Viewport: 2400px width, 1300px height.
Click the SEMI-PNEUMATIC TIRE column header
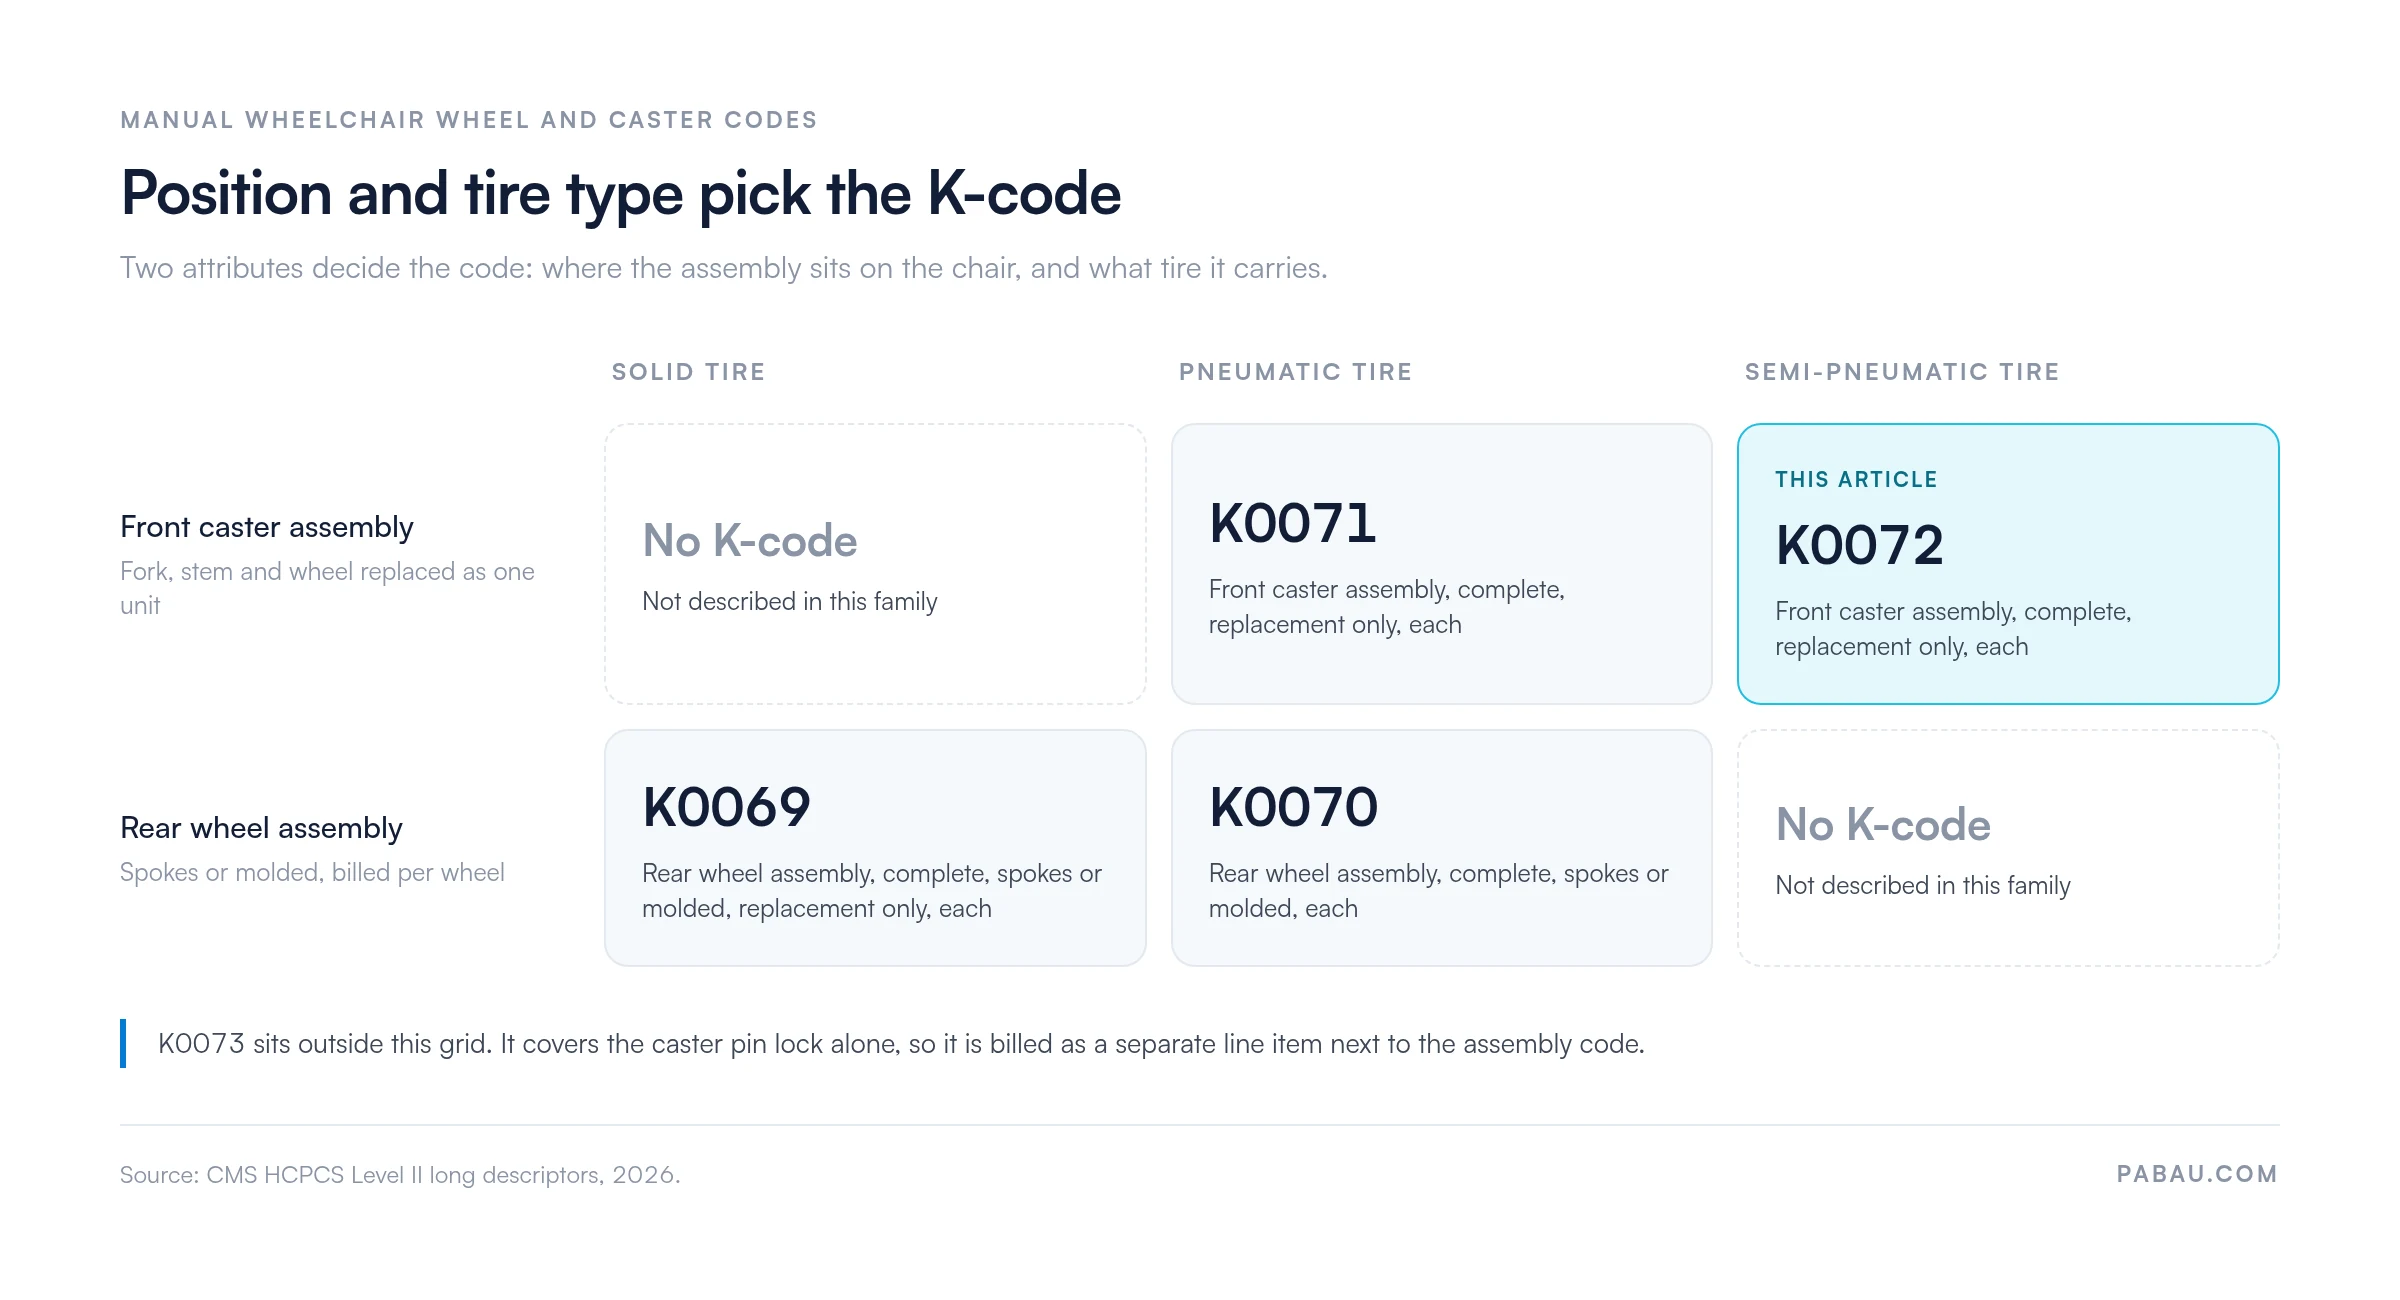1902,372
